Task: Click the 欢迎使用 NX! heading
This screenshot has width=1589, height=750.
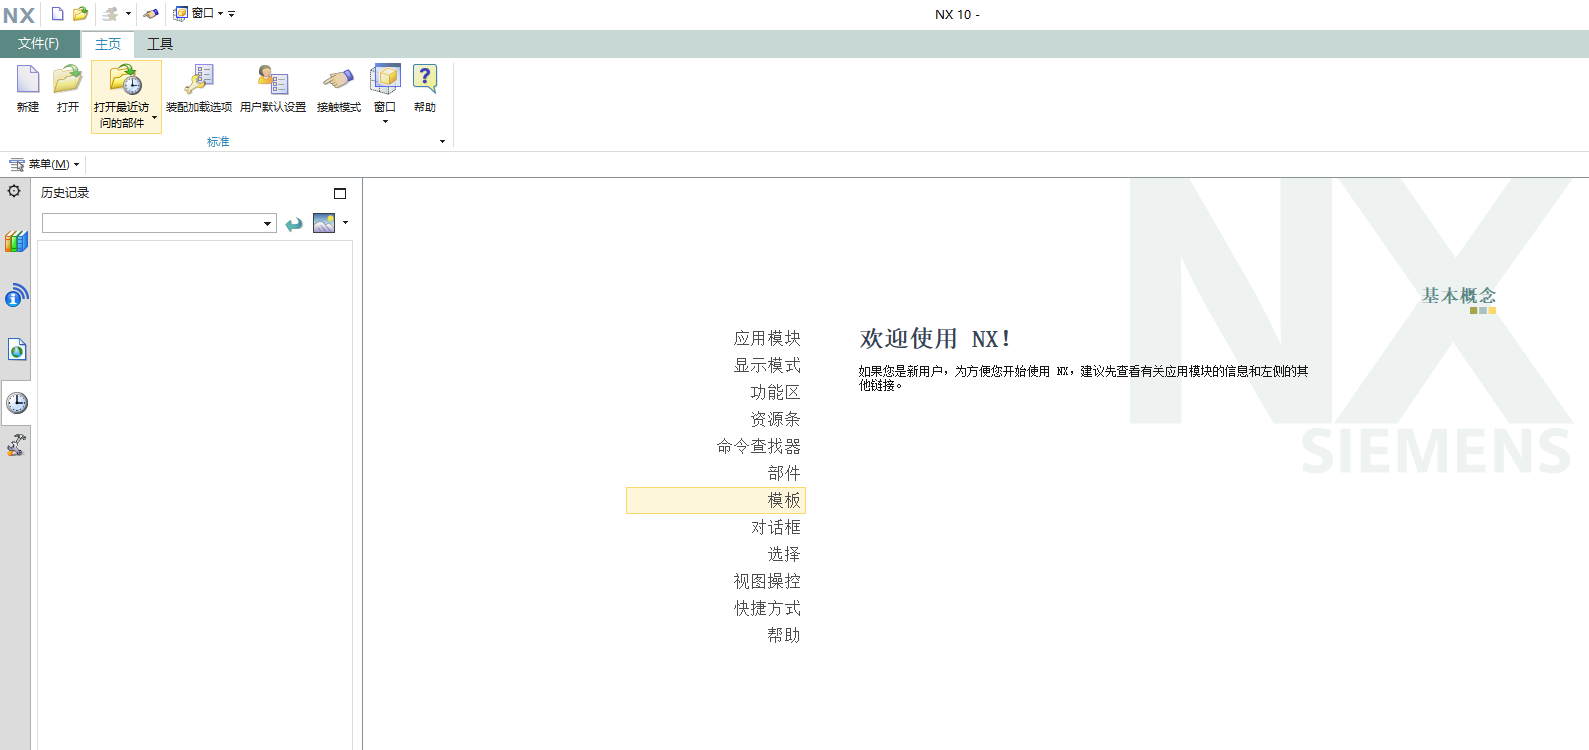Action: click(x=935, y=339)
